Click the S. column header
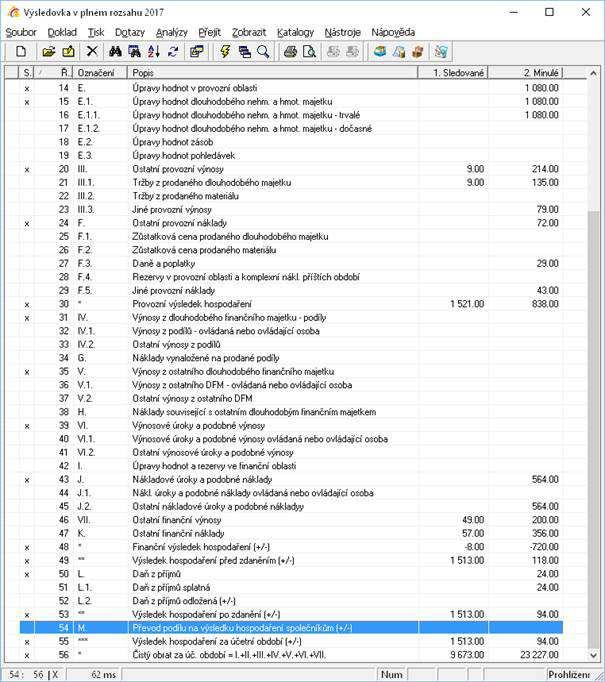This screenshot has height=682, width=605. click(x=27, y=73)
